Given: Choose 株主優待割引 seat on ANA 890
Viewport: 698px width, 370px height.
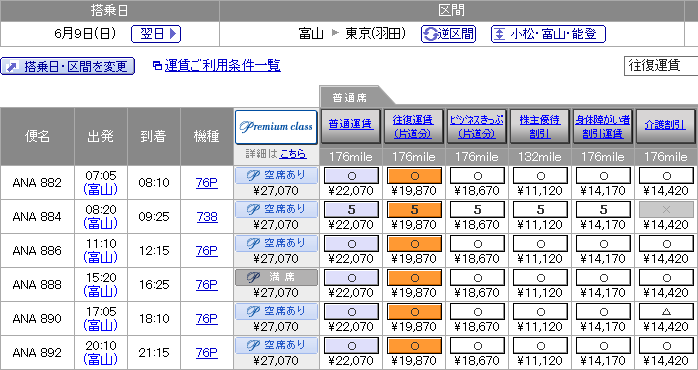Looking at the screenshot, I should [540, 312].
